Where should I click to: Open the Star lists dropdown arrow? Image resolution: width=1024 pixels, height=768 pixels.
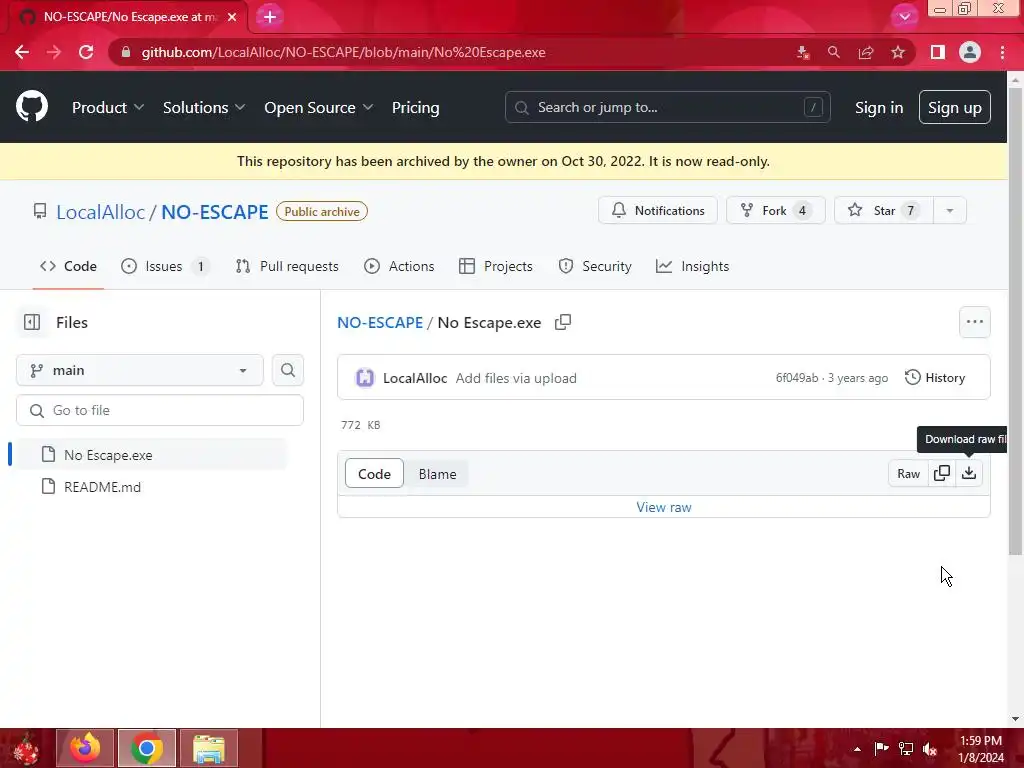click(950, 210)
